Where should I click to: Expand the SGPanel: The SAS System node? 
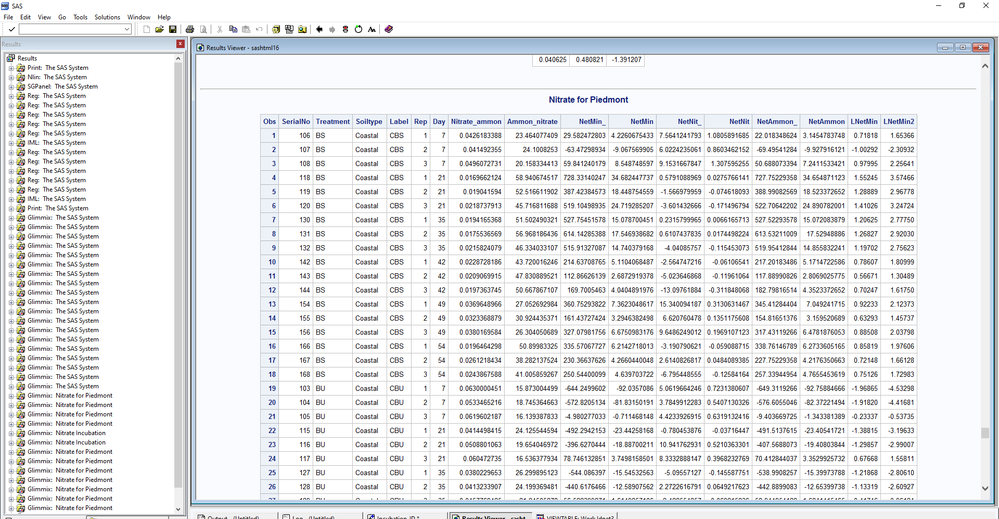pos(12,87)
